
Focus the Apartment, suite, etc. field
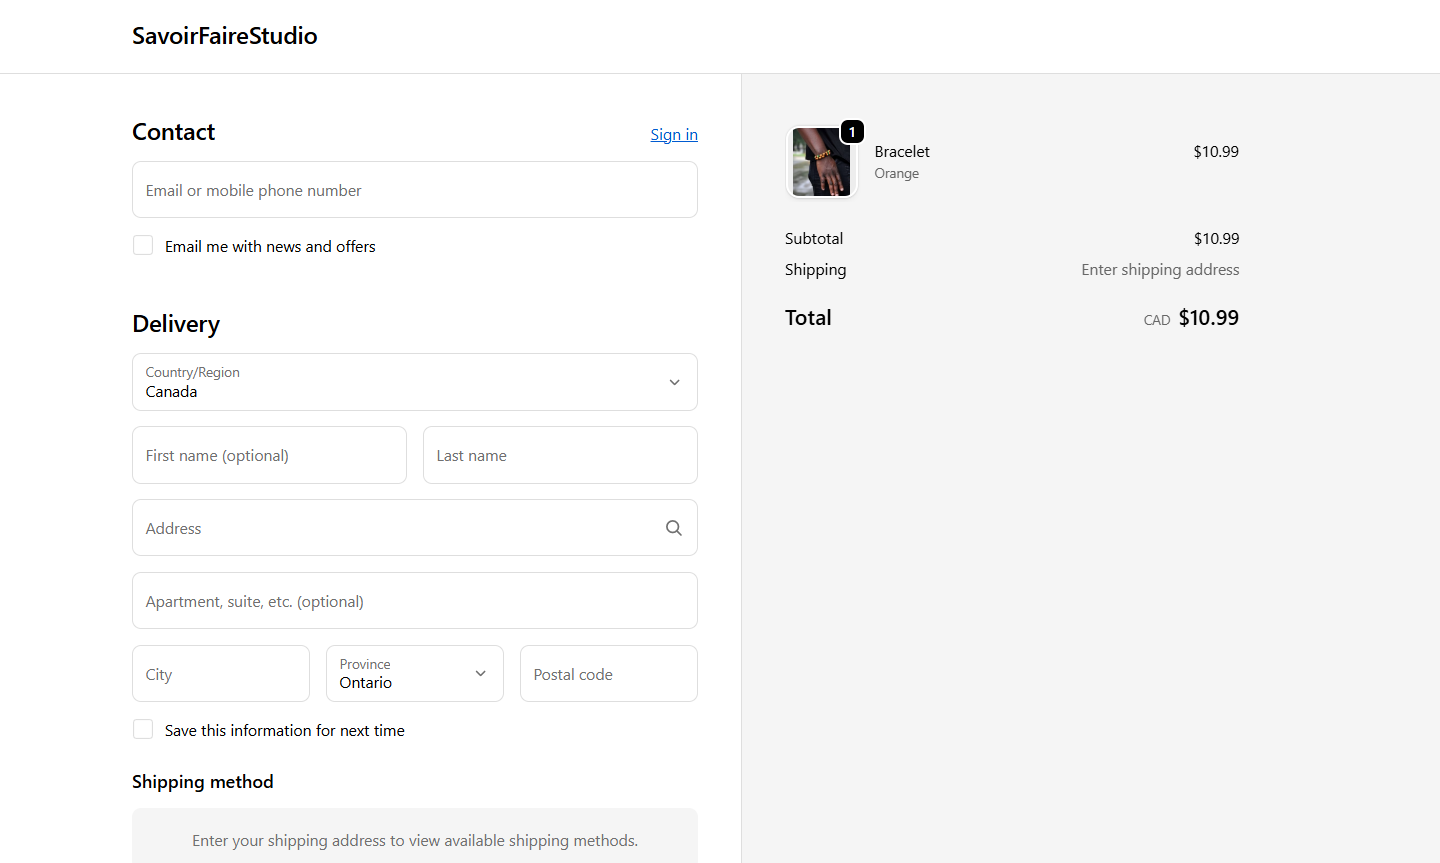[414, 601]
